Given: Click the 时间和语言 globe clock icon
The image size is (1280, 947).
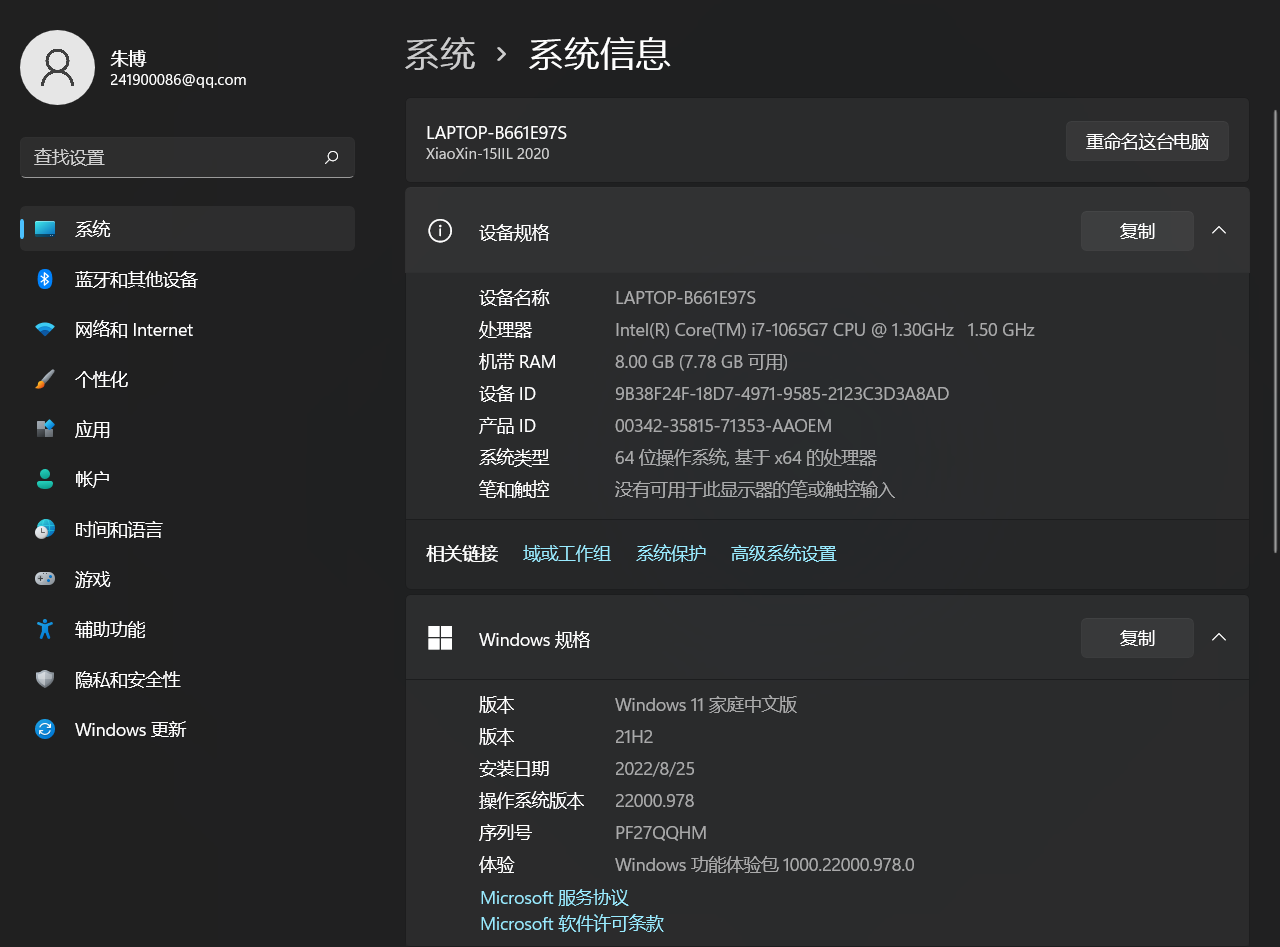Looking at the screenshot, I should (45, 529).
